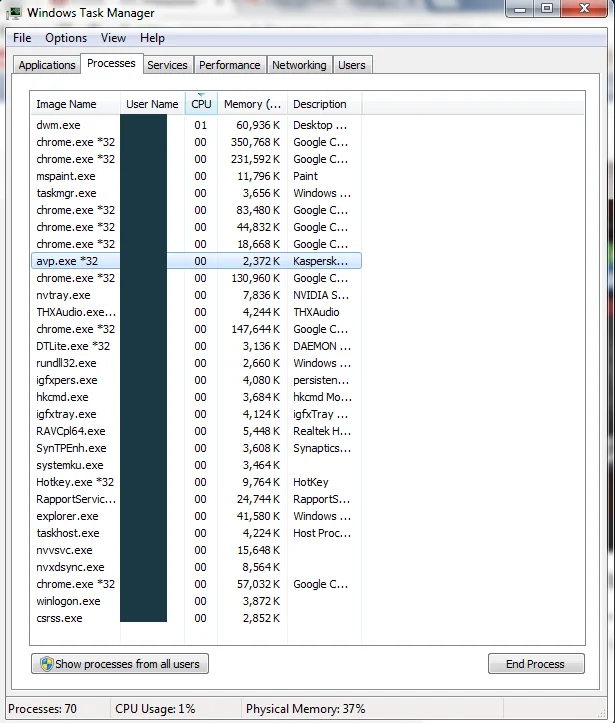Open the Help menu

pyautogui.click(x=152, y=38)
